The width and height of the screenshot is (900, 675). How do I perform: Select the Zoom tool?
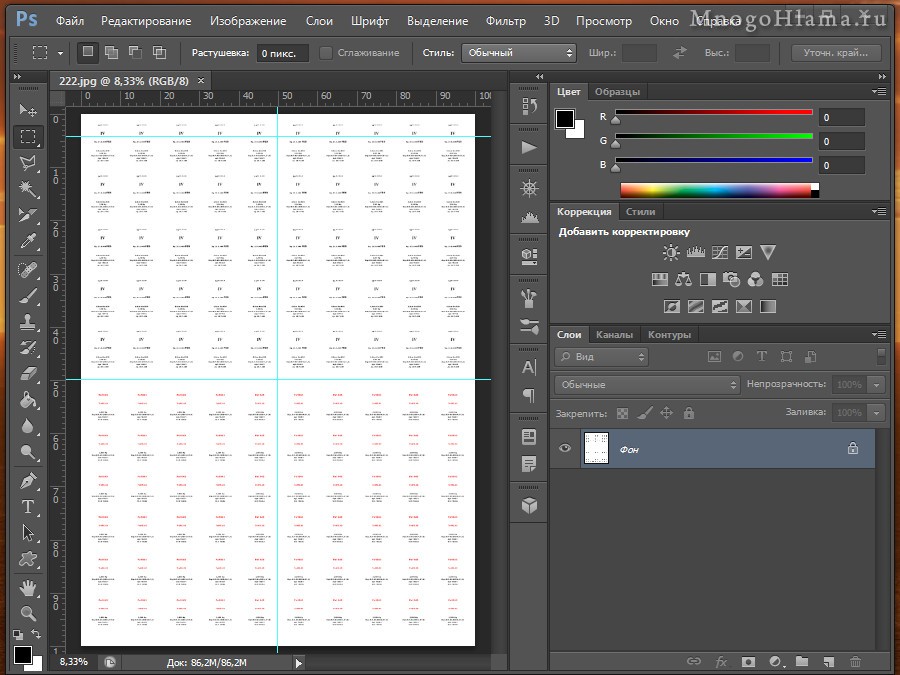click(28, 612)
